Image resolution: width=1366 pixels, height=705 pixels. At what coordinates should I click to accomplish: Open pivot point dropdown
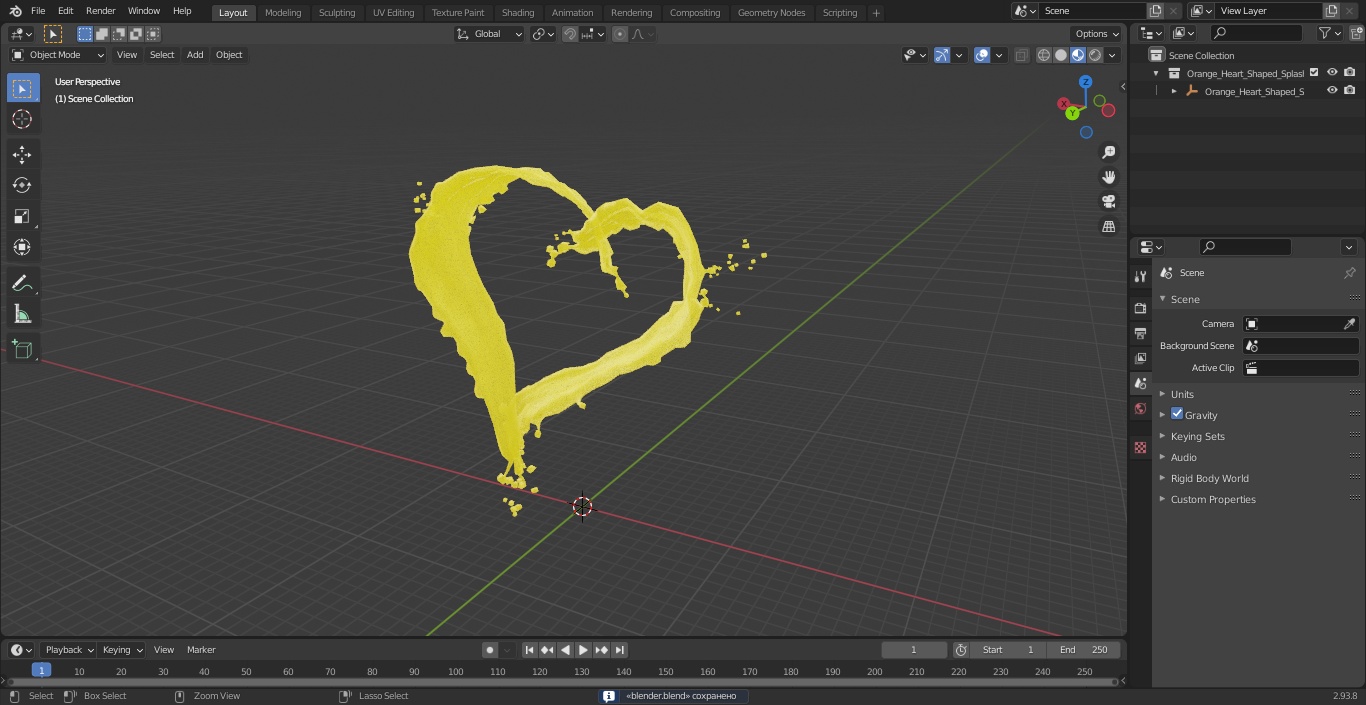pyautogui.click(x=543, y=34)
